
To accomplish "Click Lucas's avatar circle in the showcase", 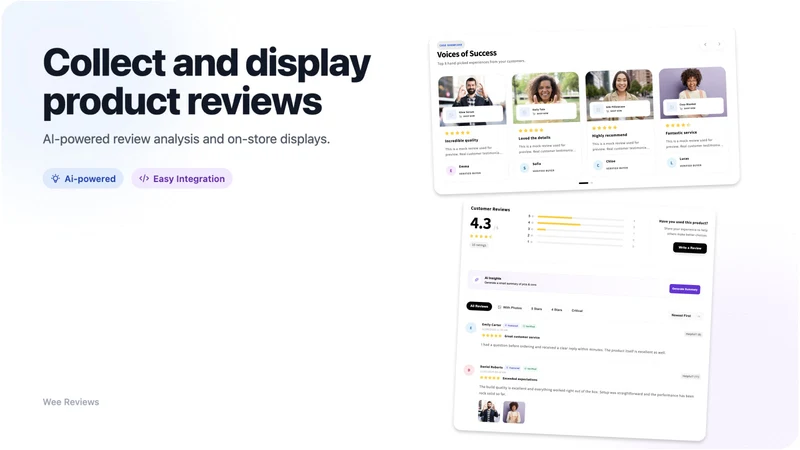I will [671, 162].
